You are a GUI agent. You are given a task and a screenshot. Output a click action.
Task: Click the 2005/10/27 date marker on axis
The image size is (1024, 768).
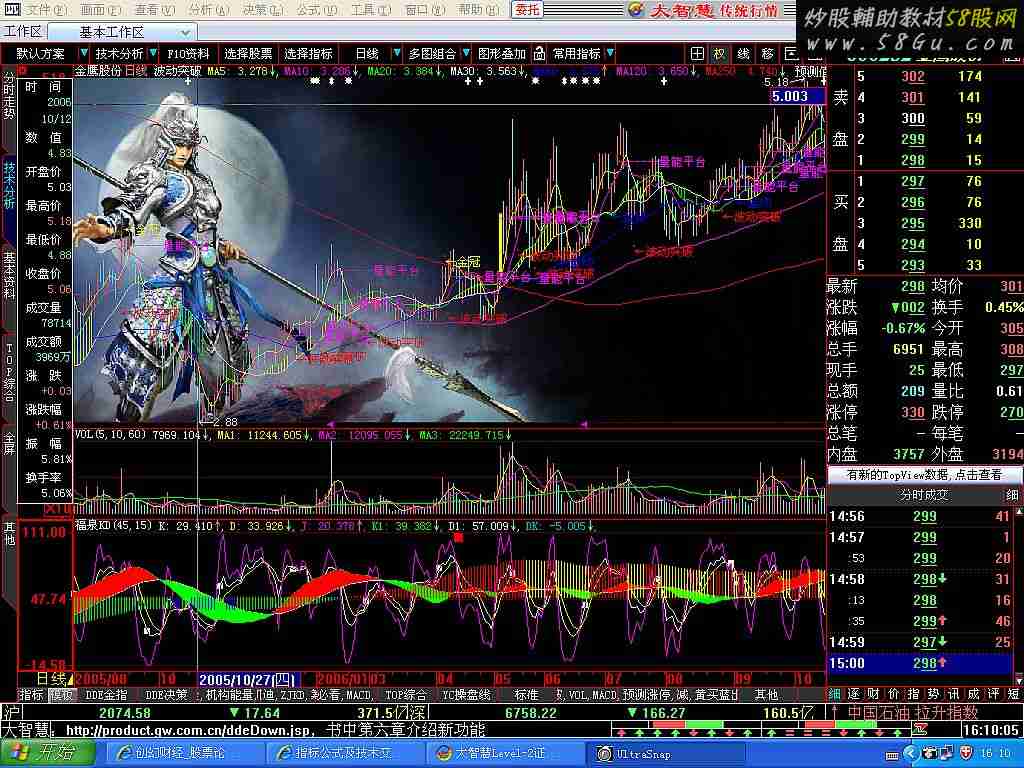click(x=247, y=679)
